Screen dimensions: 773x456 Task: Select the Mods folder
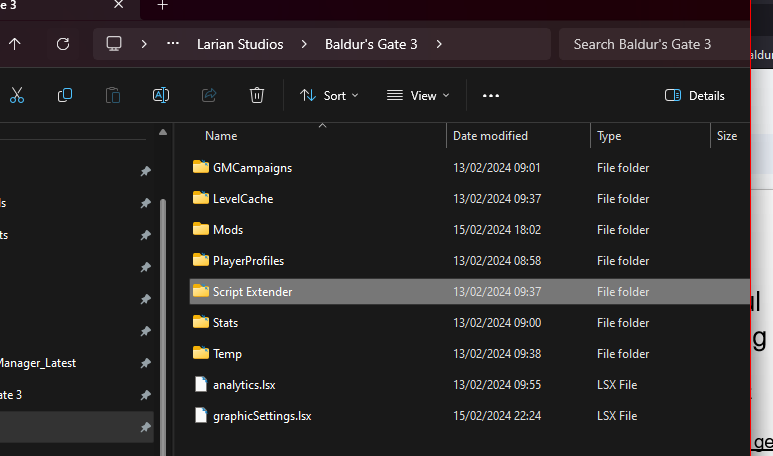pos(228,229)
